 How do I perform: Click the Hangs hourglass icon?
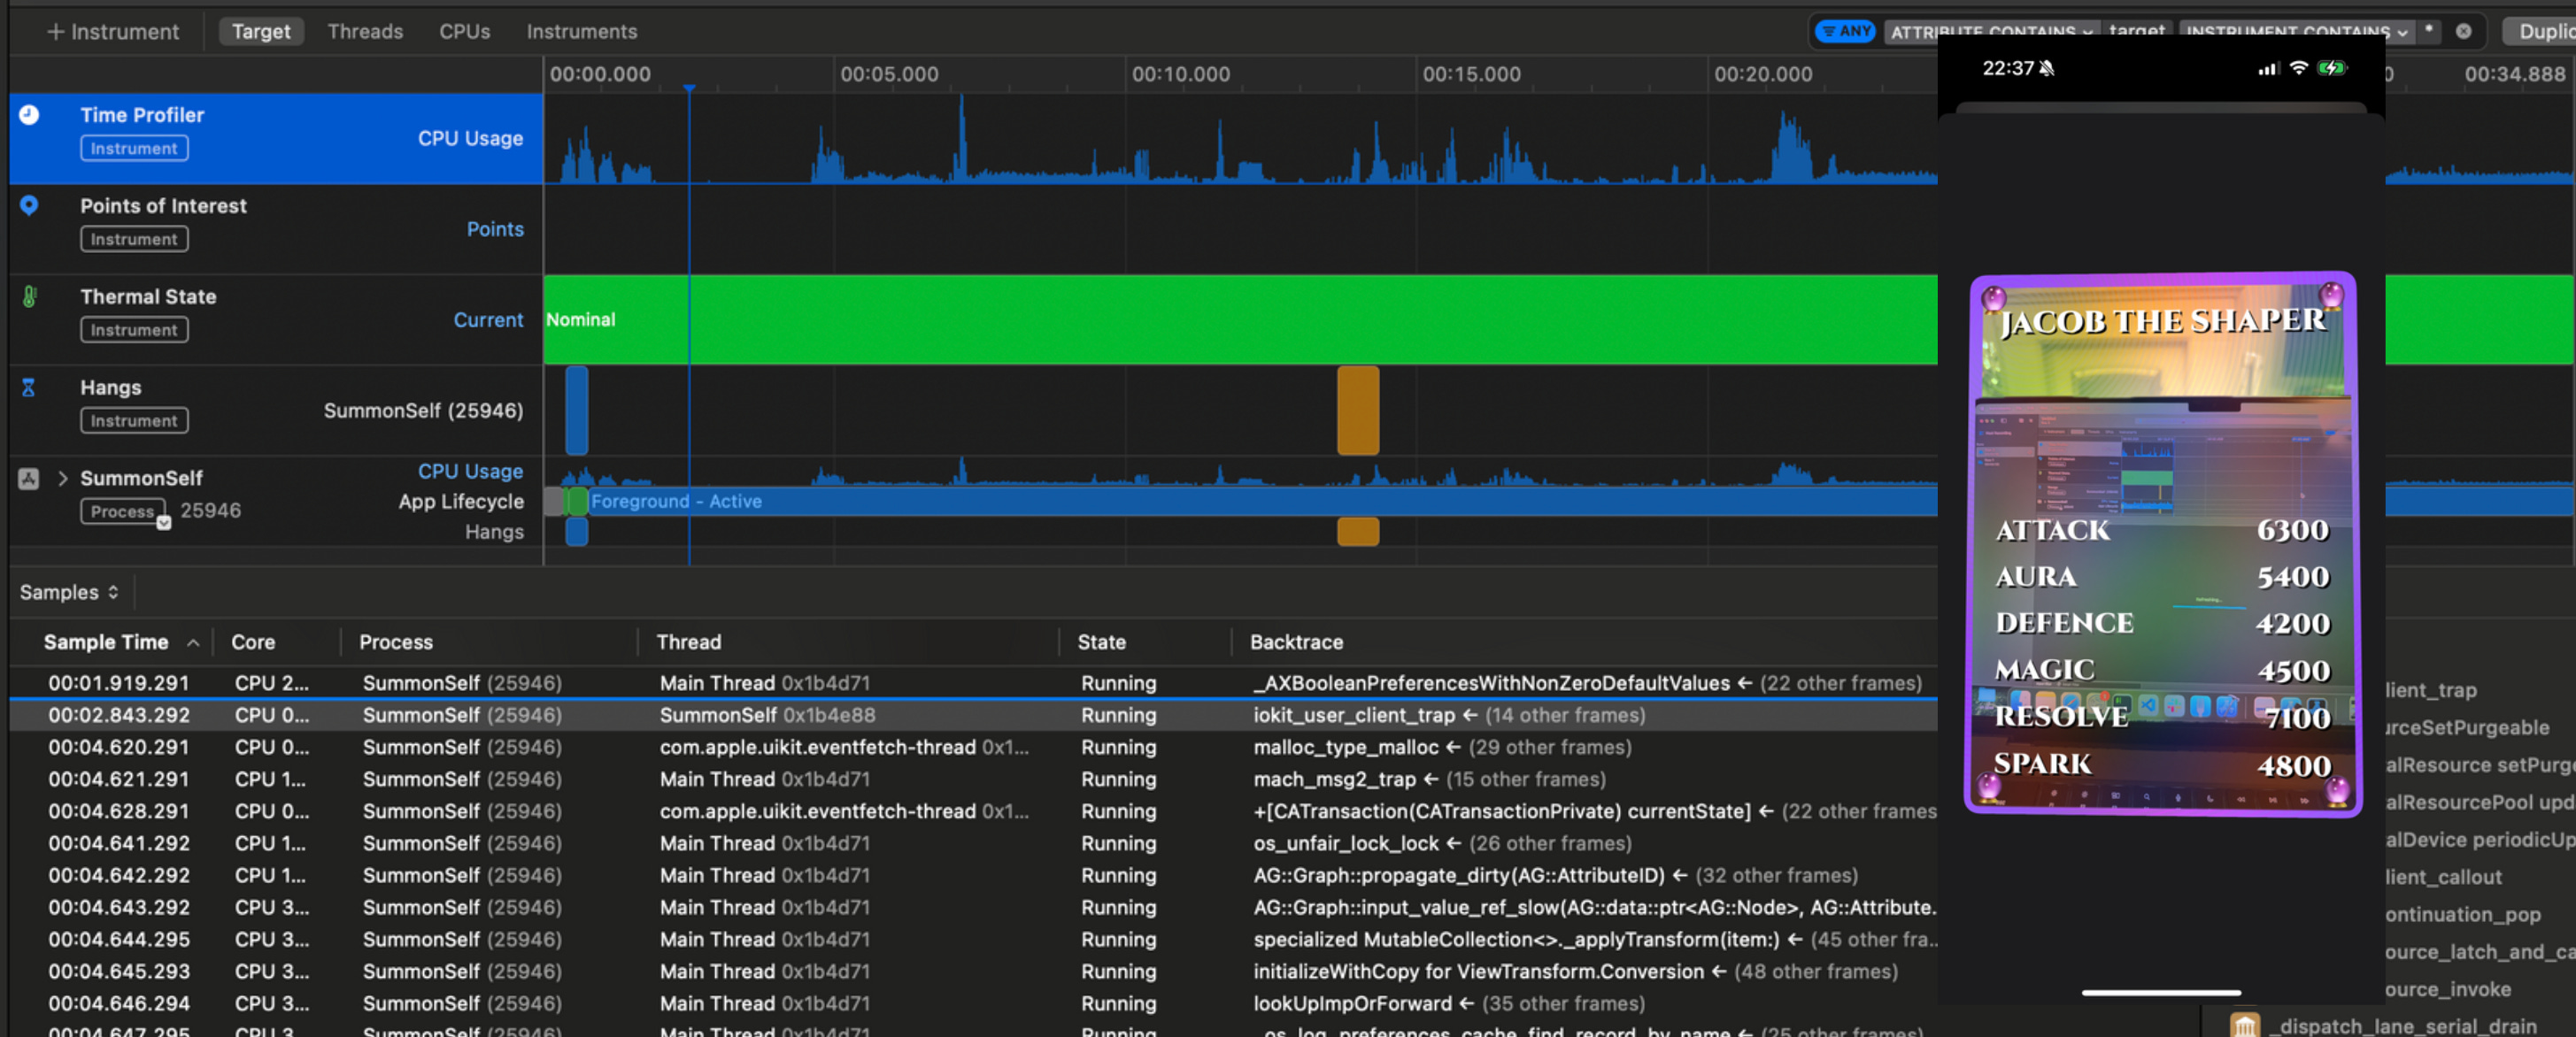[x=29, y=388]
